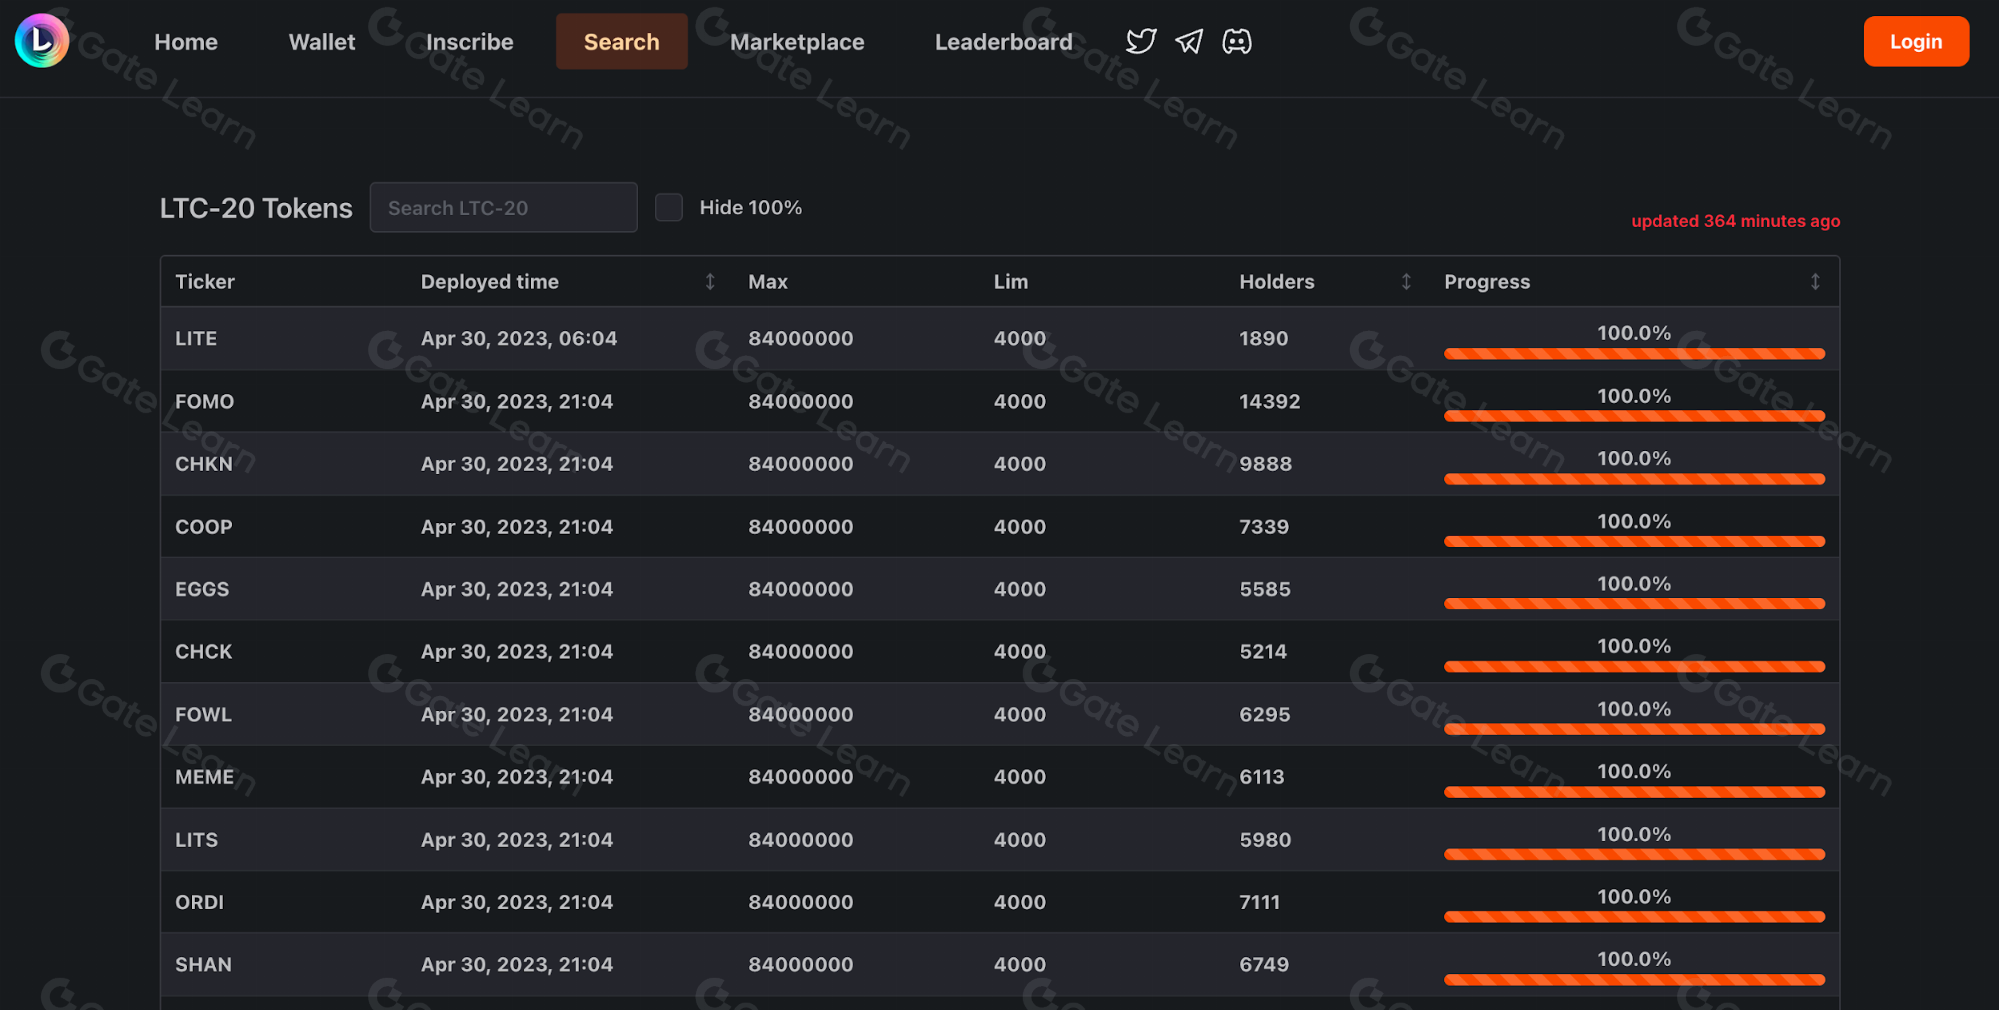Screen dimensions: 1999x1010
Task: Sort by Holders column arrows
Action: tap(1406, 282)
